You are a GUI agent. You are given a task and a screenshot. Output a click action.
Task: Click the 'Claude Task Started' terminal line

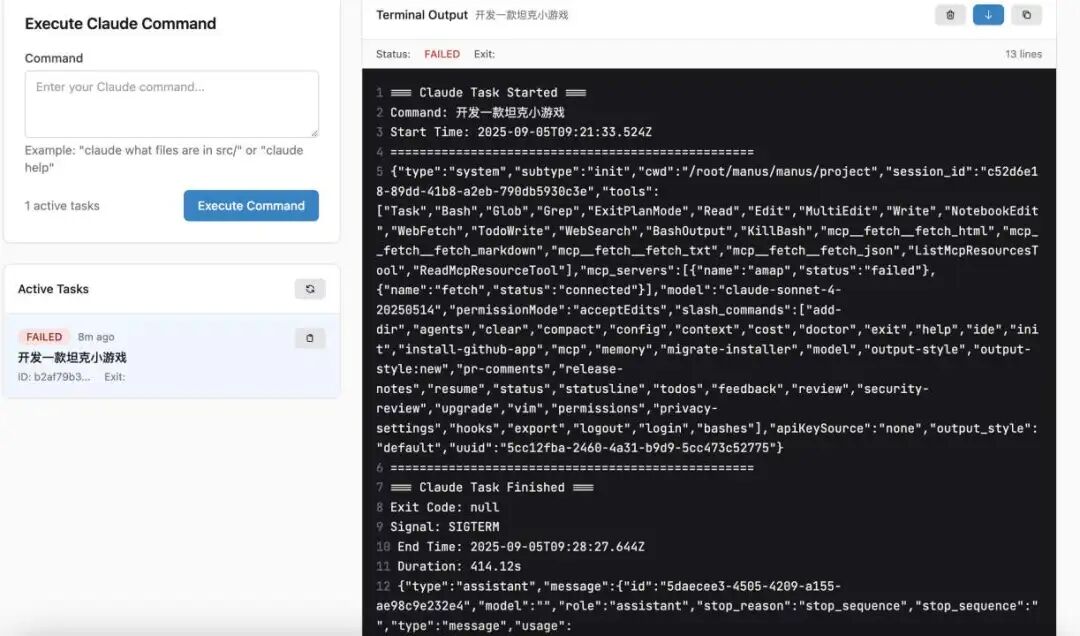pos(488,92)
